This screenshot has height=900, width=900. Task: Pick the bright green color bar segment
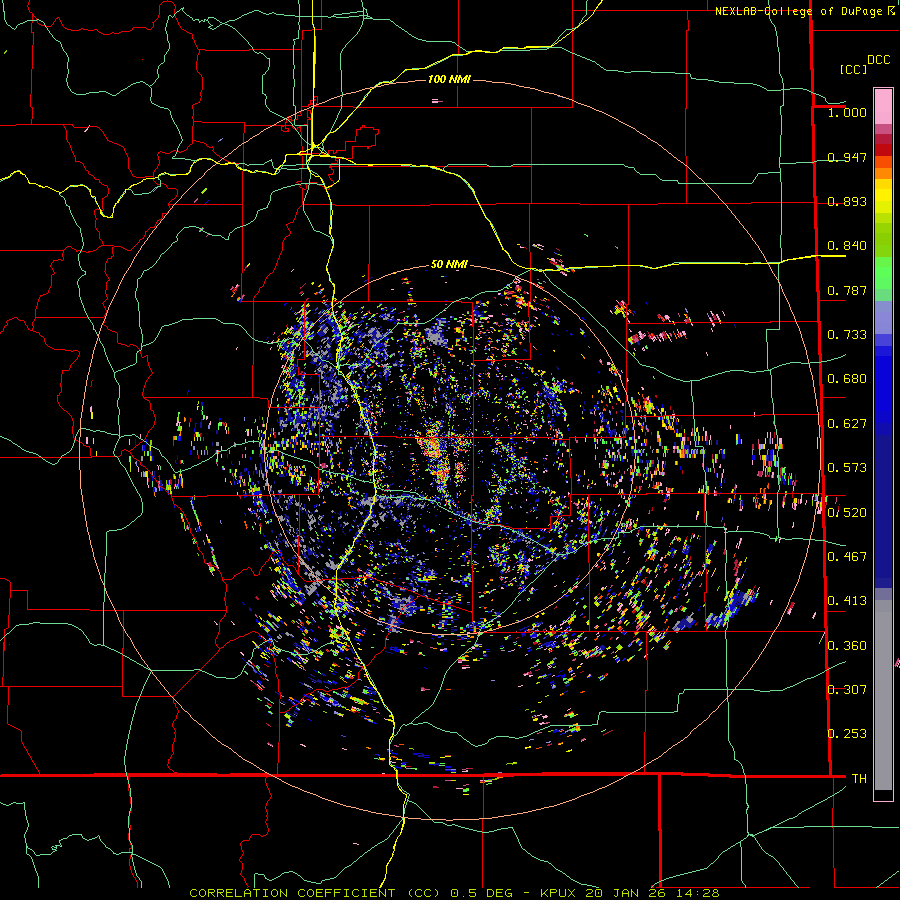pyautogui.click(x=883, y=273)
